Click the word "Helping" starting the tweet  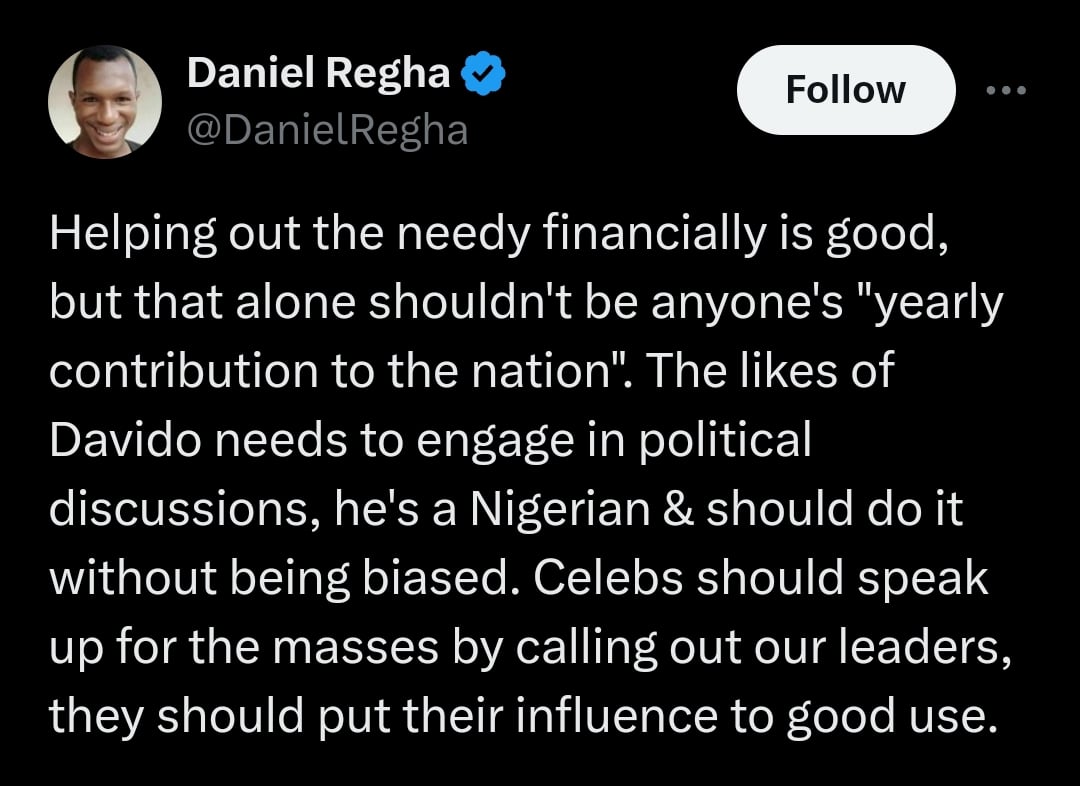coord(120,236)
